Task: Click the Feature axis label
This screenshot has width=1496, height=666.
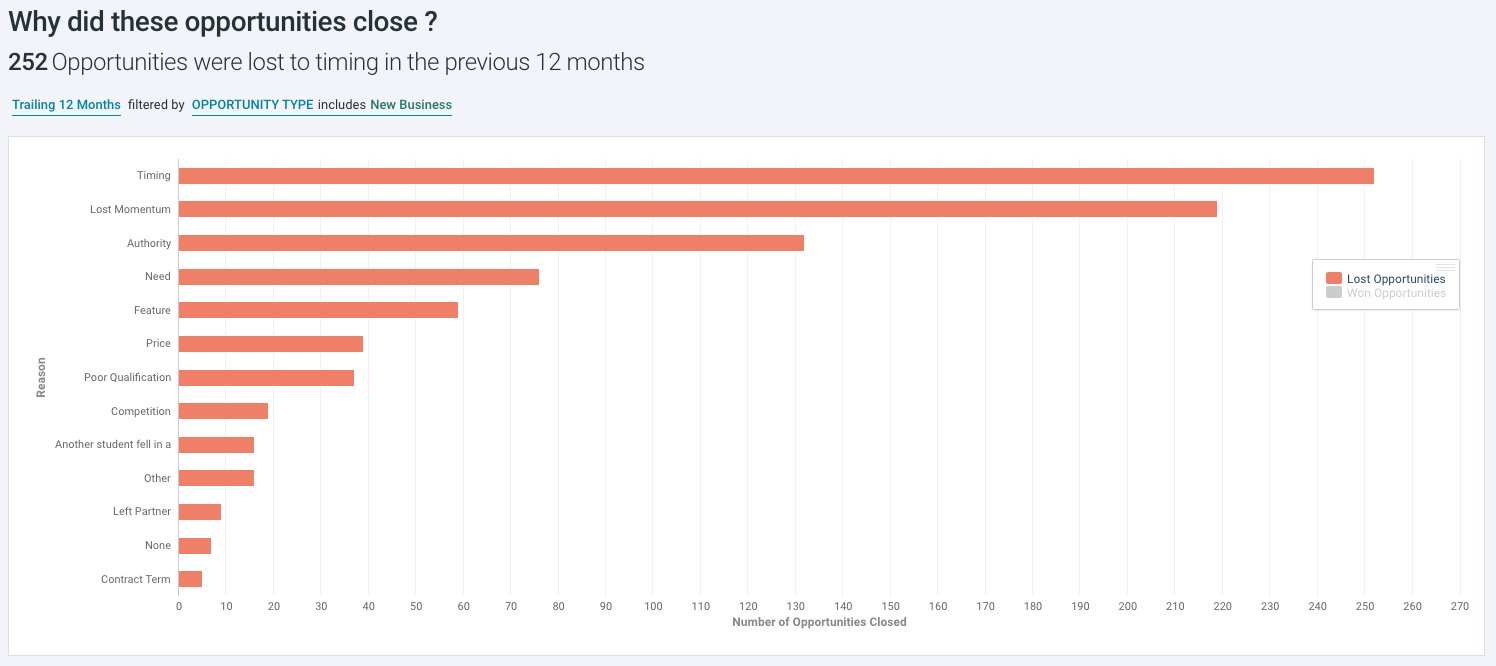Action: 152,310
